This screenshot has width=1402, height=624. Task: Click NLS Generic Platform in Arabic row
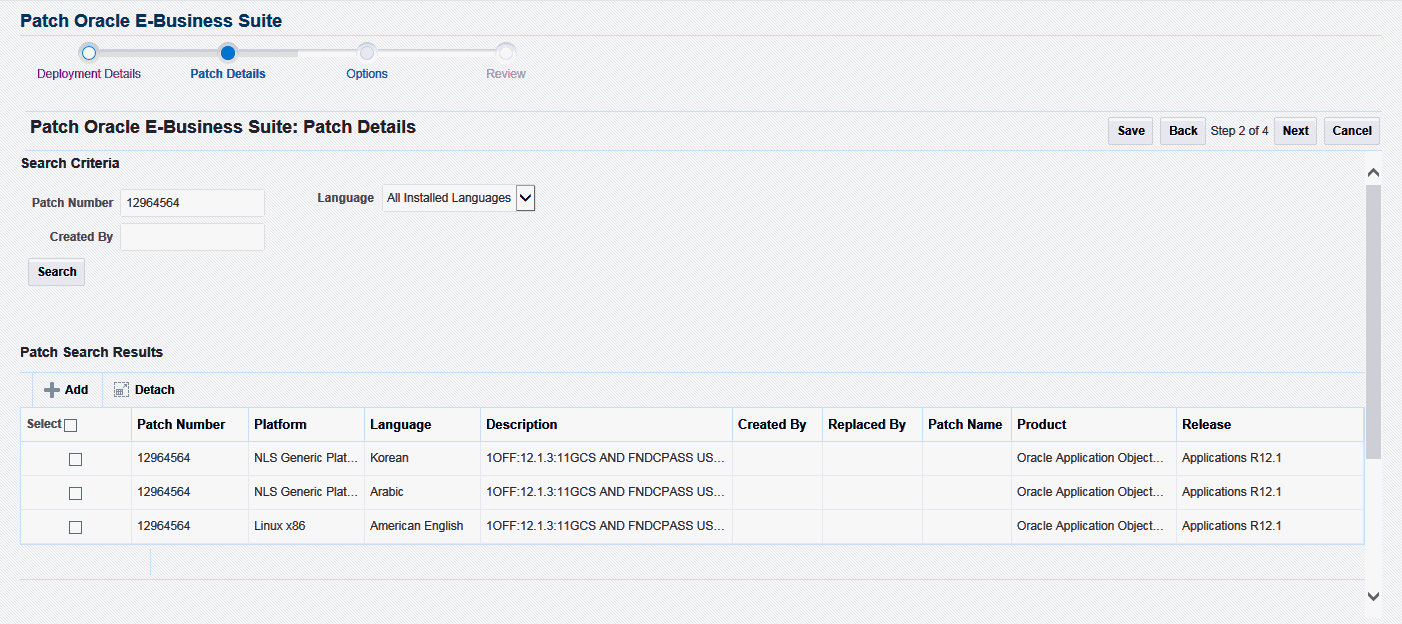tap(306, 492)
